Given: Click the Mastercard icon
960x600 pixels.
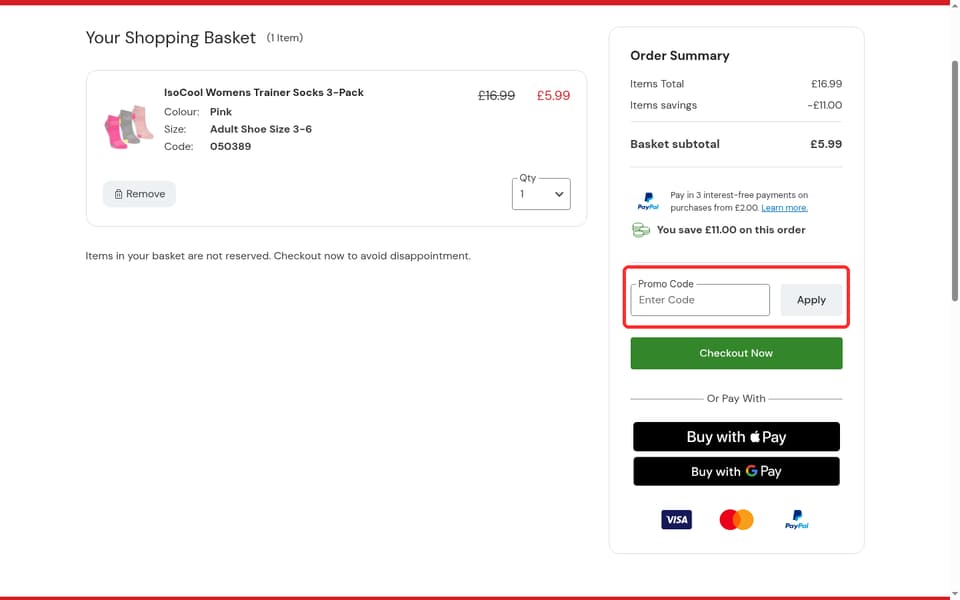Looking at the screenshot, I should [x=736, y=520].
